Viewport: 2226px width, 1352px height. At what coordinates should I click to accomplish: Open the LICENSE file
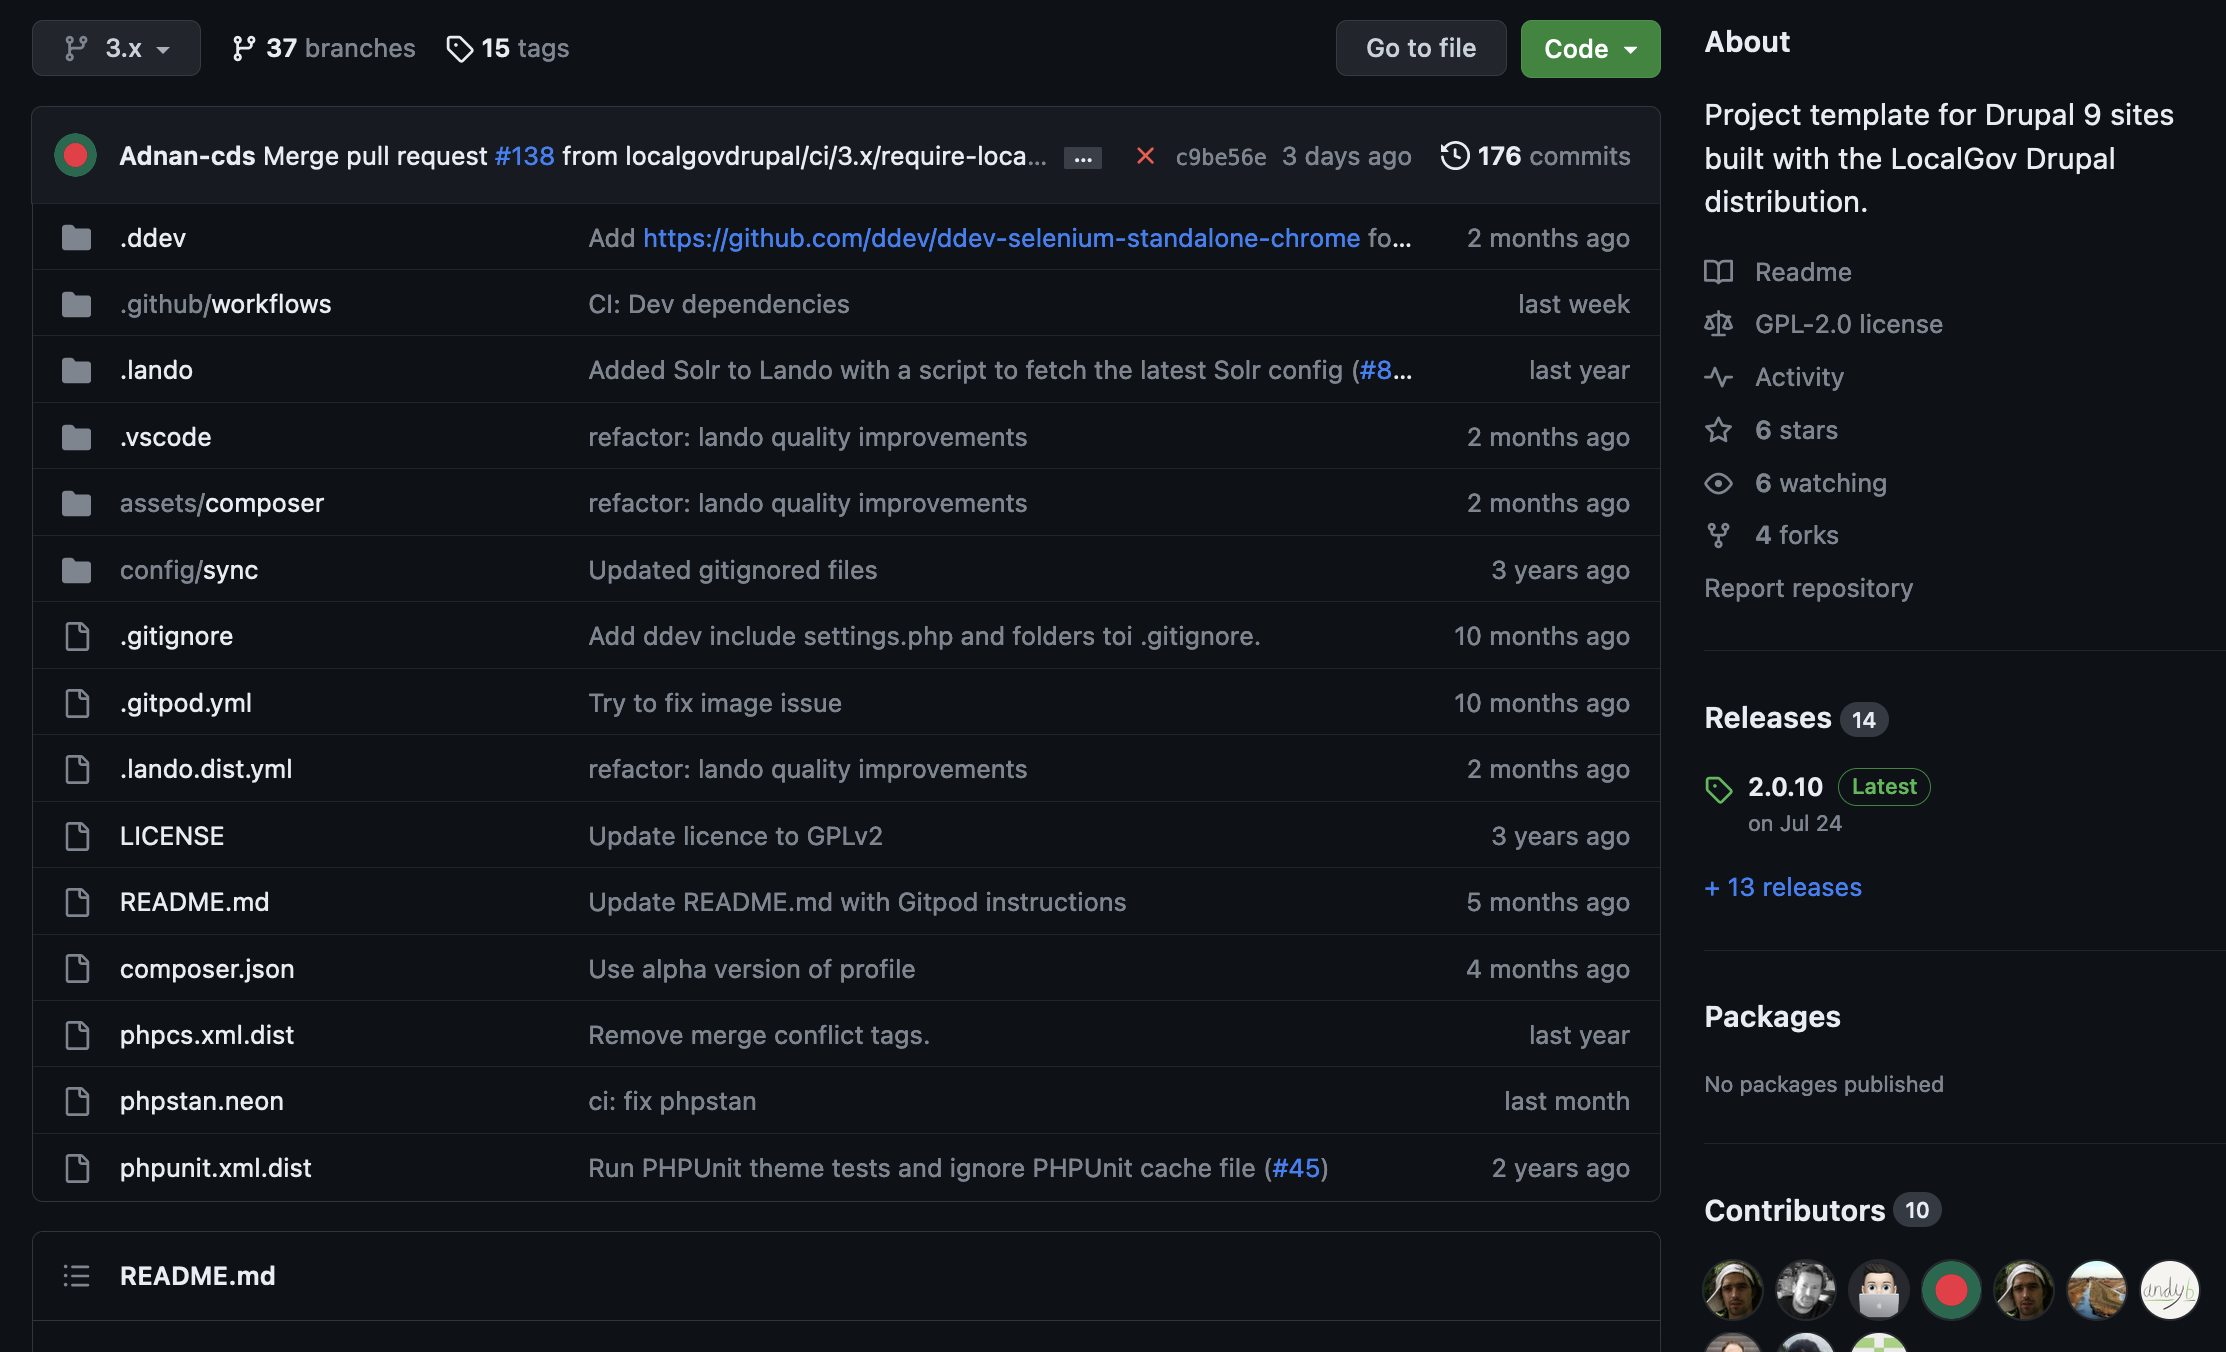tap(172, 836)
